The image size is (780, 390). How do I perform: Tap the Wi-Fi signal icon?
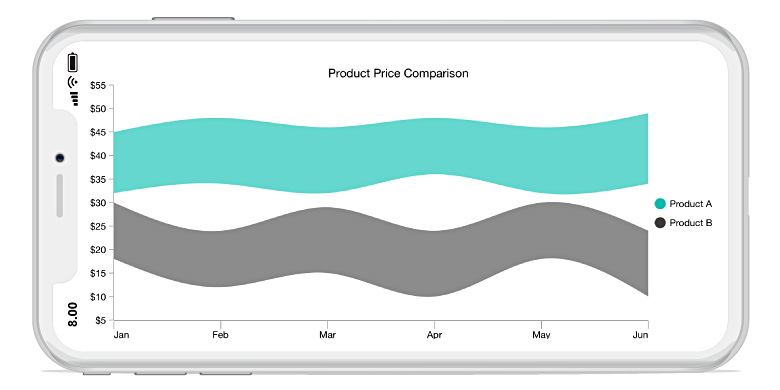click(73, 82)
